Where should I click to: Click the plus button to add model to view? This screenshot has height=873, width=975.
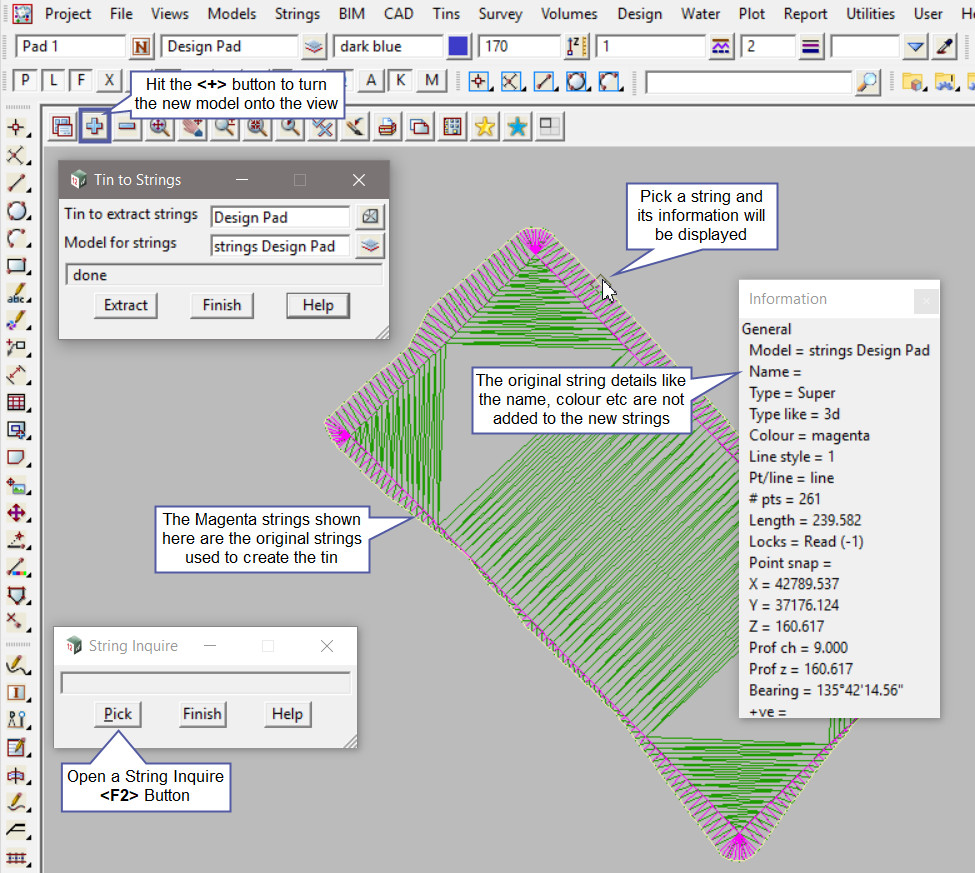(95, 127)
